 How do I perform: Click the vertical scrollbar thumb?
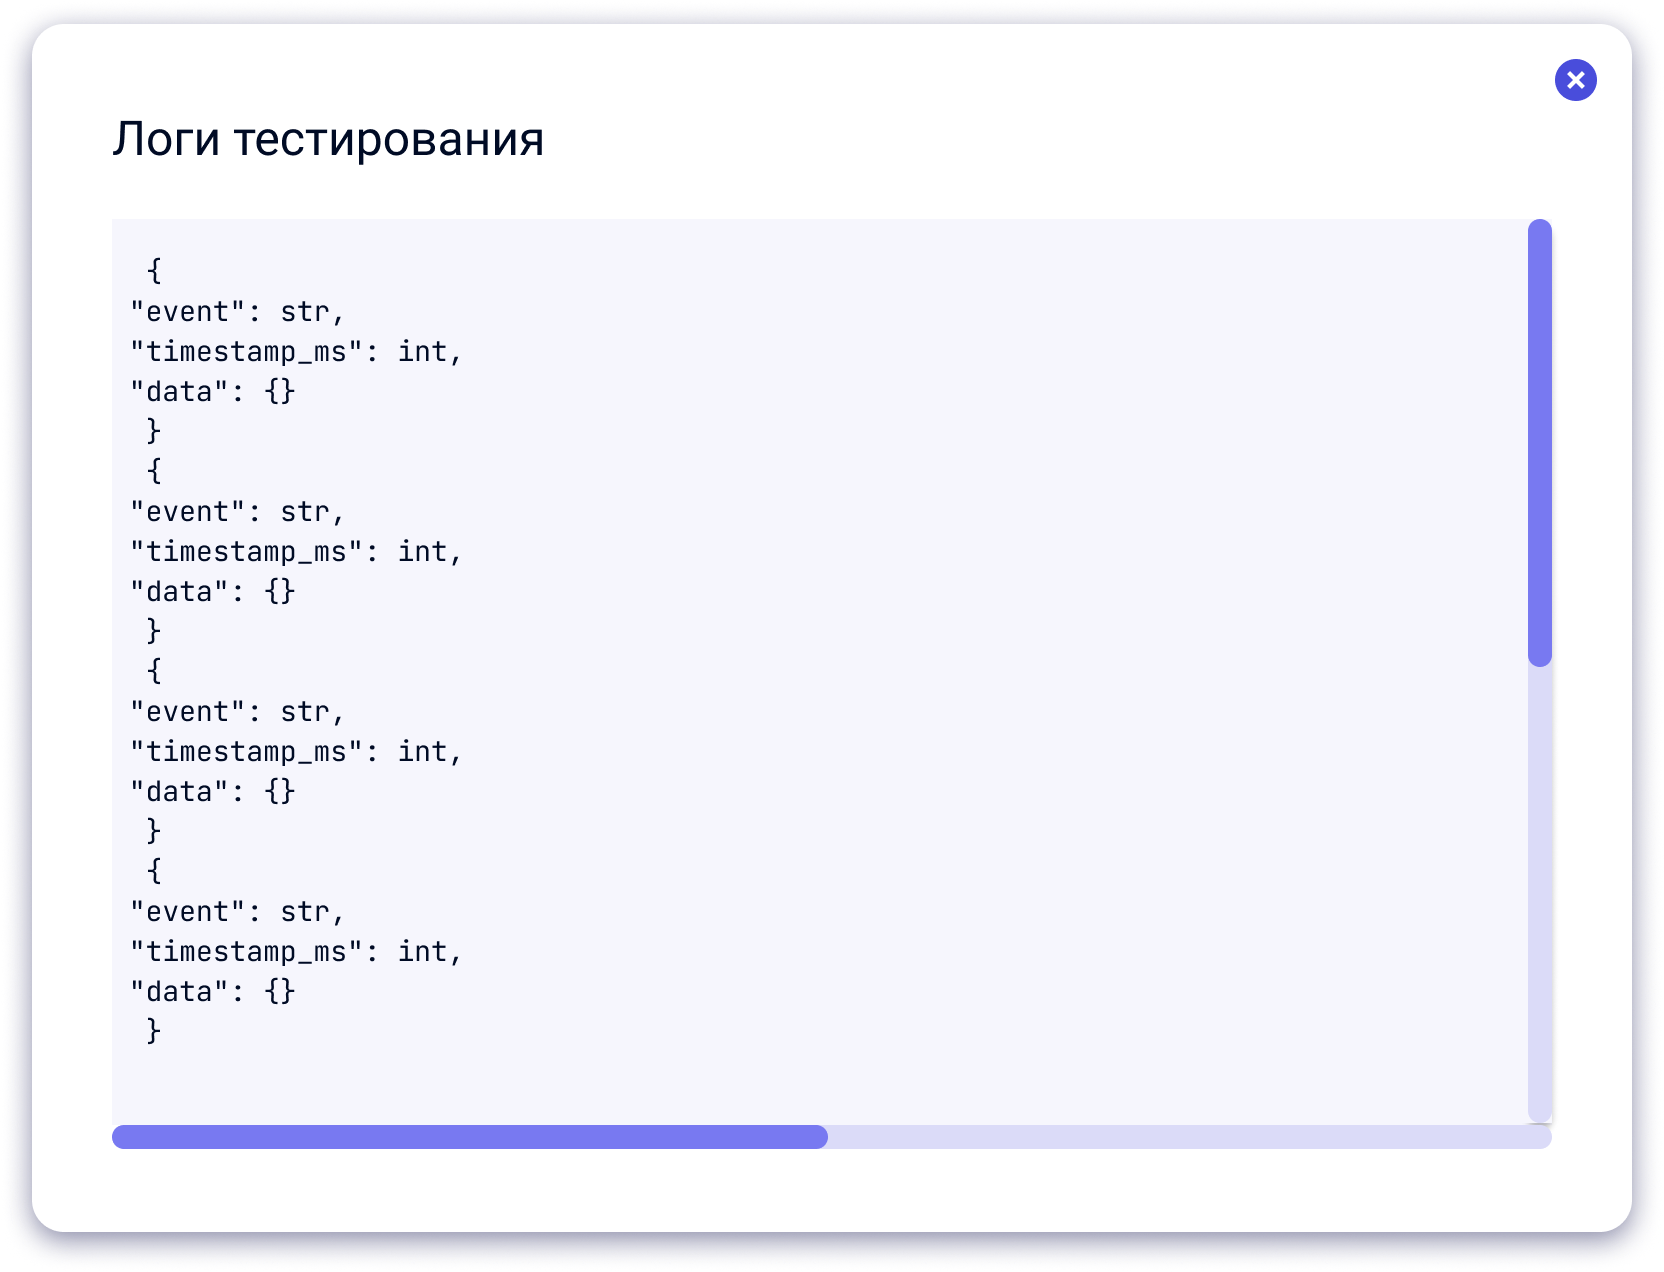pyautogui.click(x=1540, y=443)
